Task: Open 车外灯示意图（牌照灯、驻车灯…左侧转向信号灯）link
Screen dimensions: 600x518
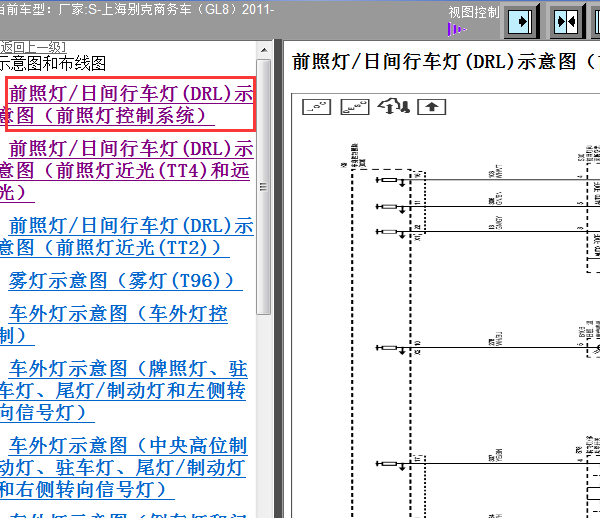Action: [x=124, y=391]
